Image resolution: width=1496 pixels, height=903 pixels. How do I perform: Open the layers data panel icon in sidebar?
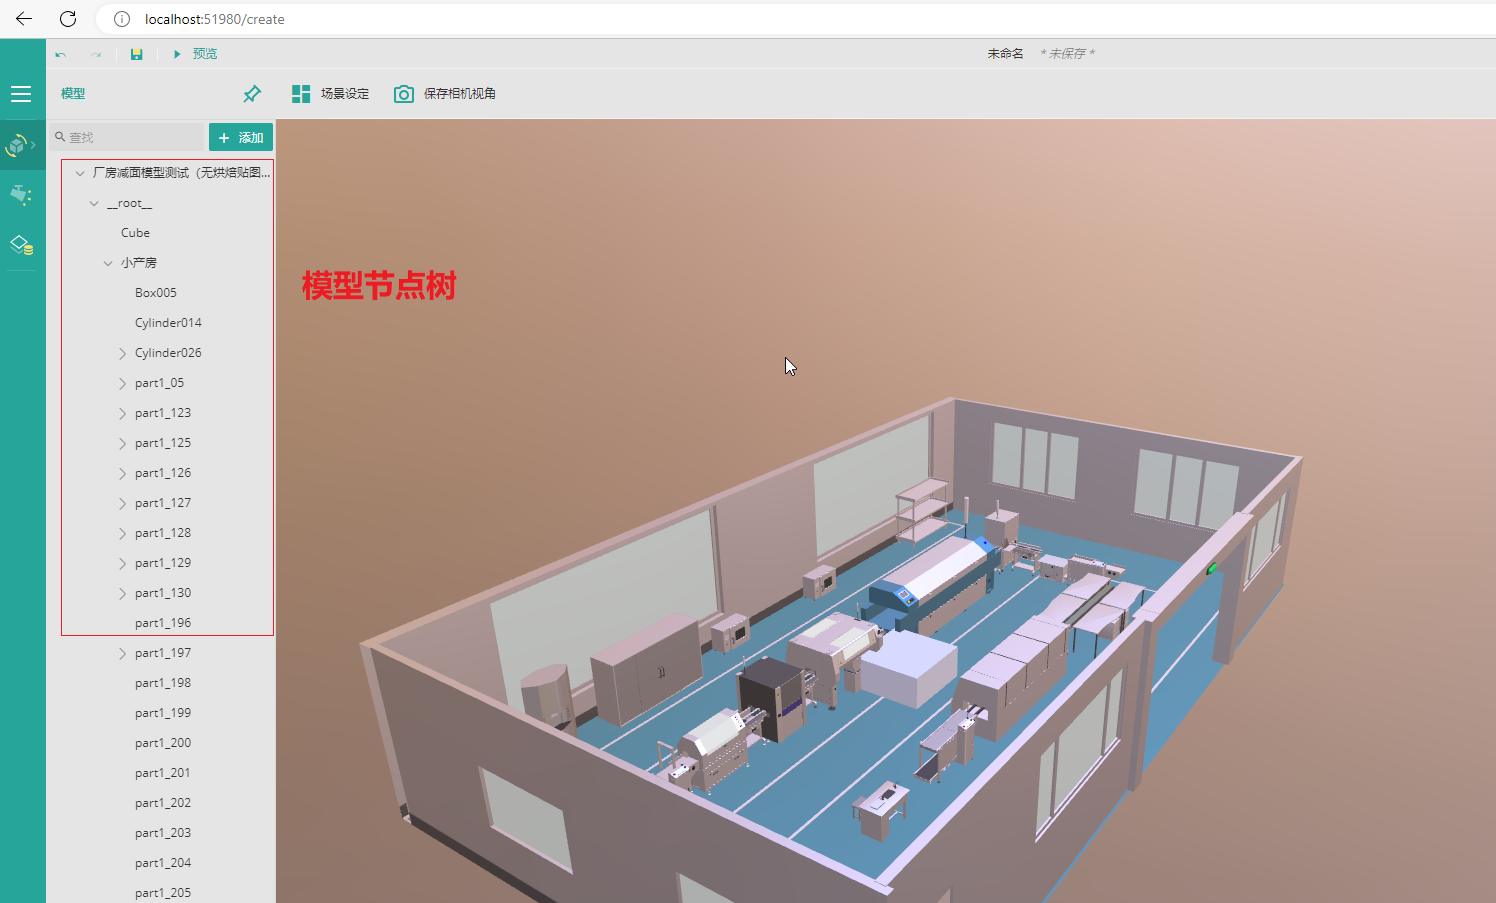coord(21,243)
